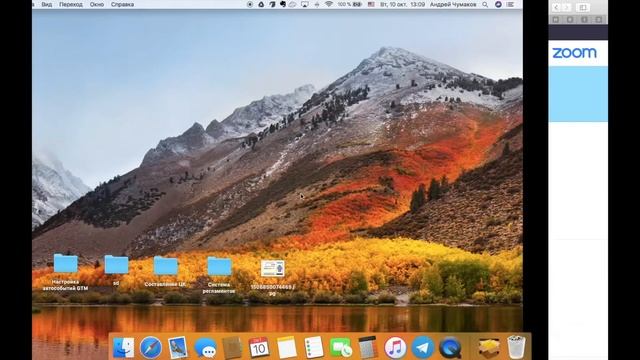Viewport: 640px width, 360px height.
Task: Open the Mail stamp icon in Dock
Action: (x=178, y=347)
